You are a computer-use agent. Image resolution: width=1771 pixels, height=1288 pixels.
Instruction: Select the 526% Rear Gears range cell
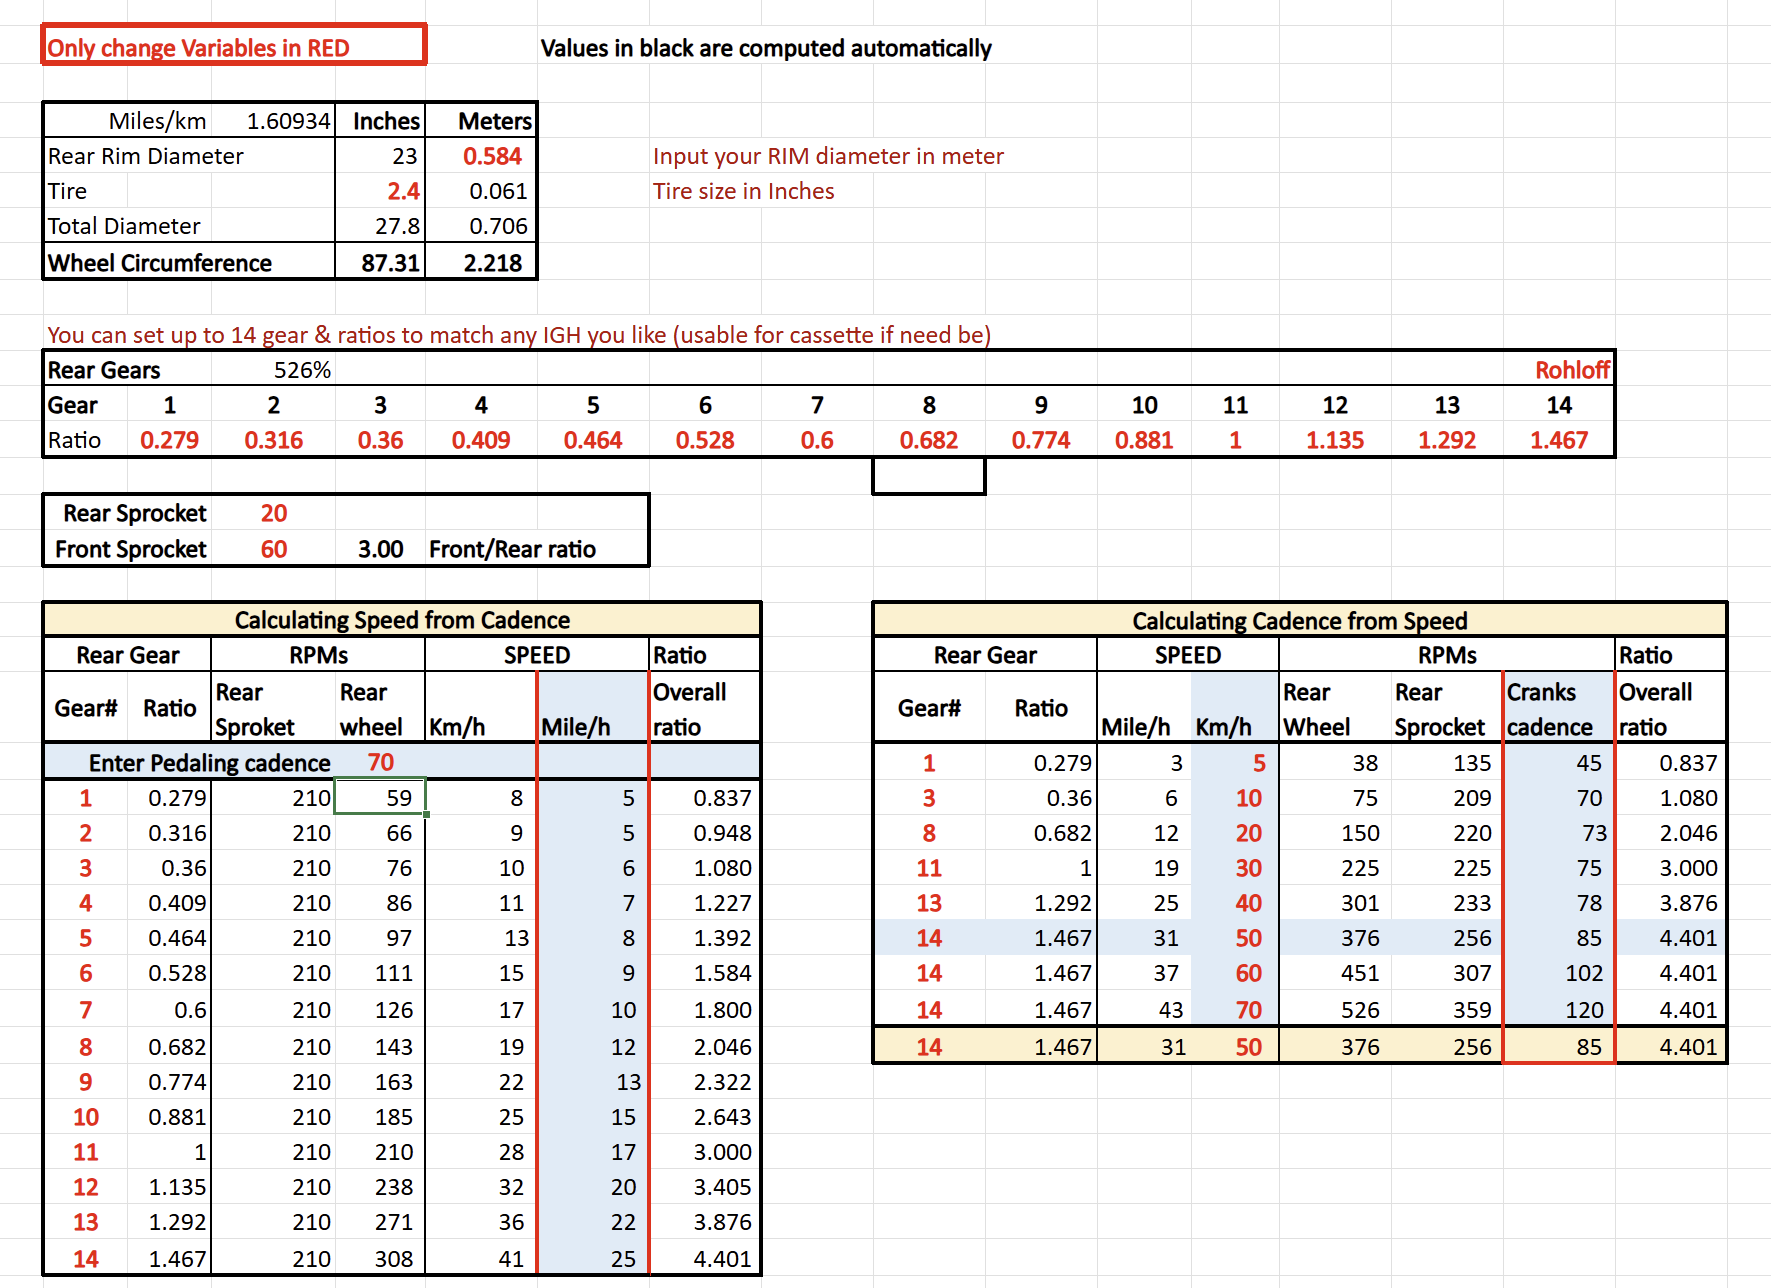click(302, 370)
